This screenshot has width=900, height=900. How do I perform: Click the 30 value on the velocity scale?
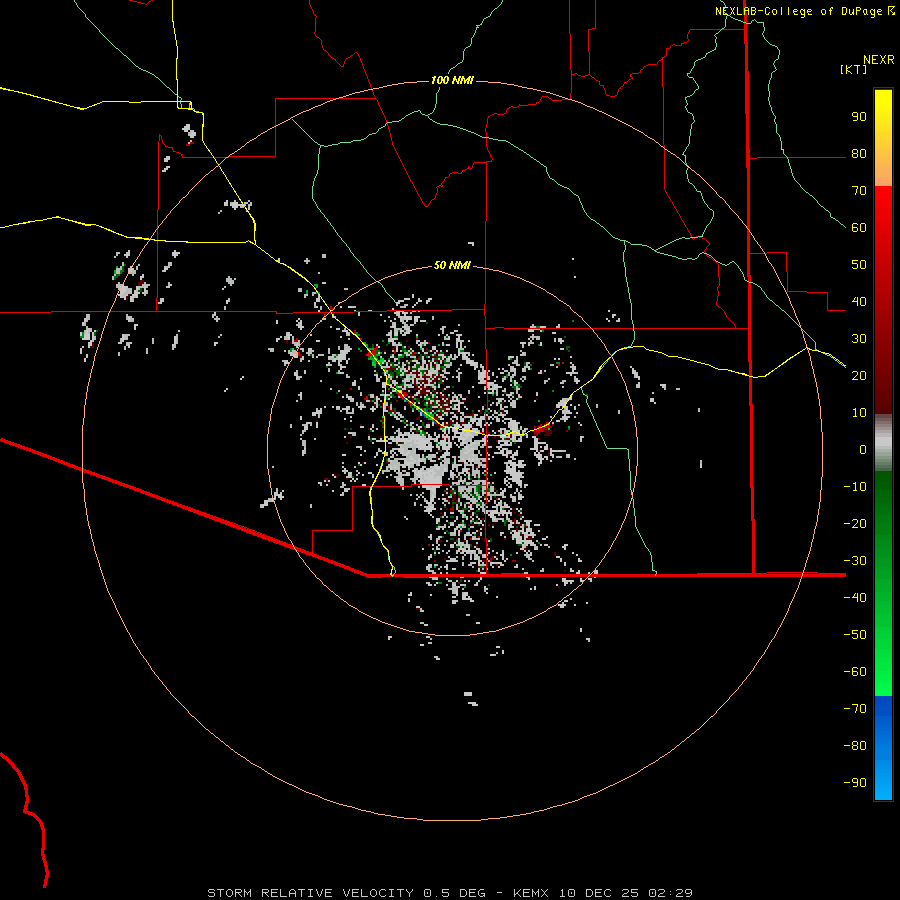[859, 339]
